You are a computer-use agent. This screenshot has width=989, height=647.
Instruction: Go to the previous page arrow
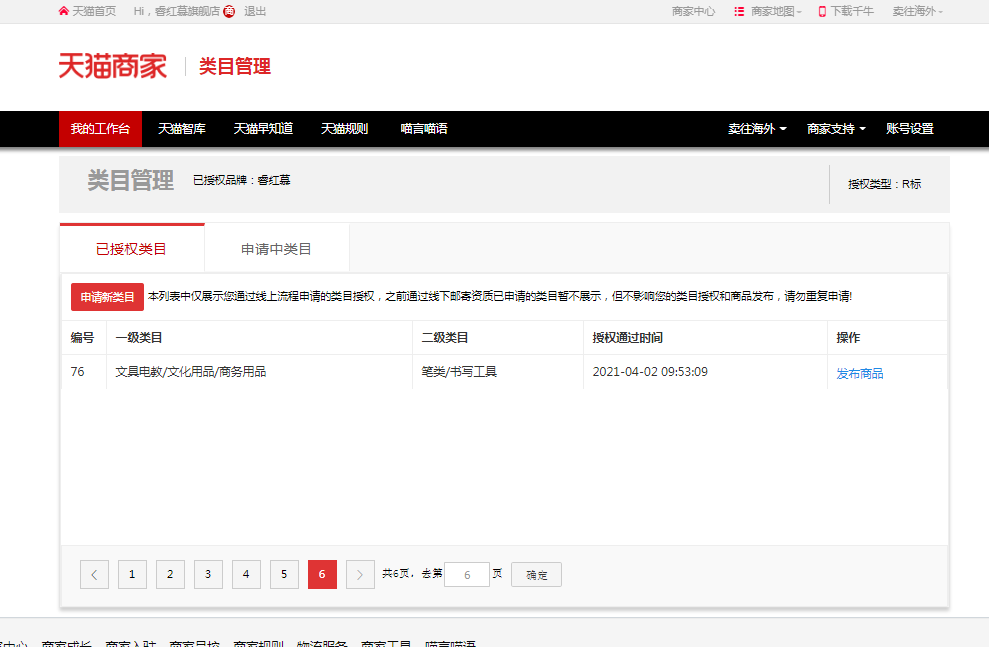coord(95,574)
